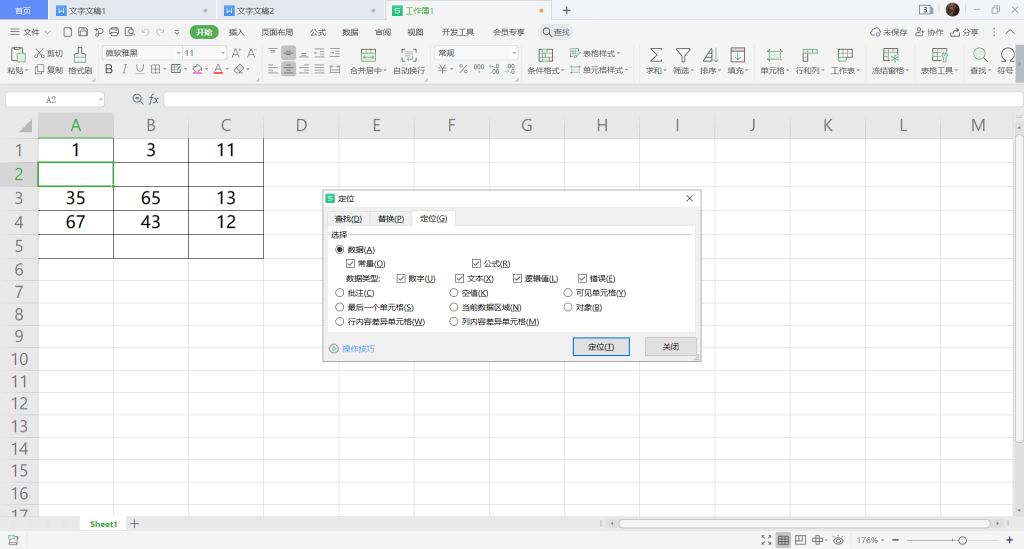The image size is (1024, 549).
Task: Click the 剪切 (Cut) scissors icon
Action: click(39, 53)
